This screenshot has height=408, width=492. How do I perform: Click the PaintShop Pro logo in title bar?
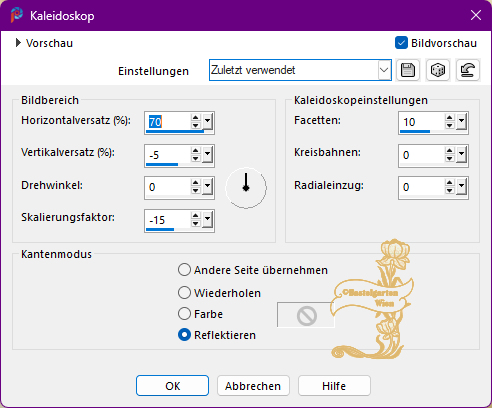click(x=17, y=15)
